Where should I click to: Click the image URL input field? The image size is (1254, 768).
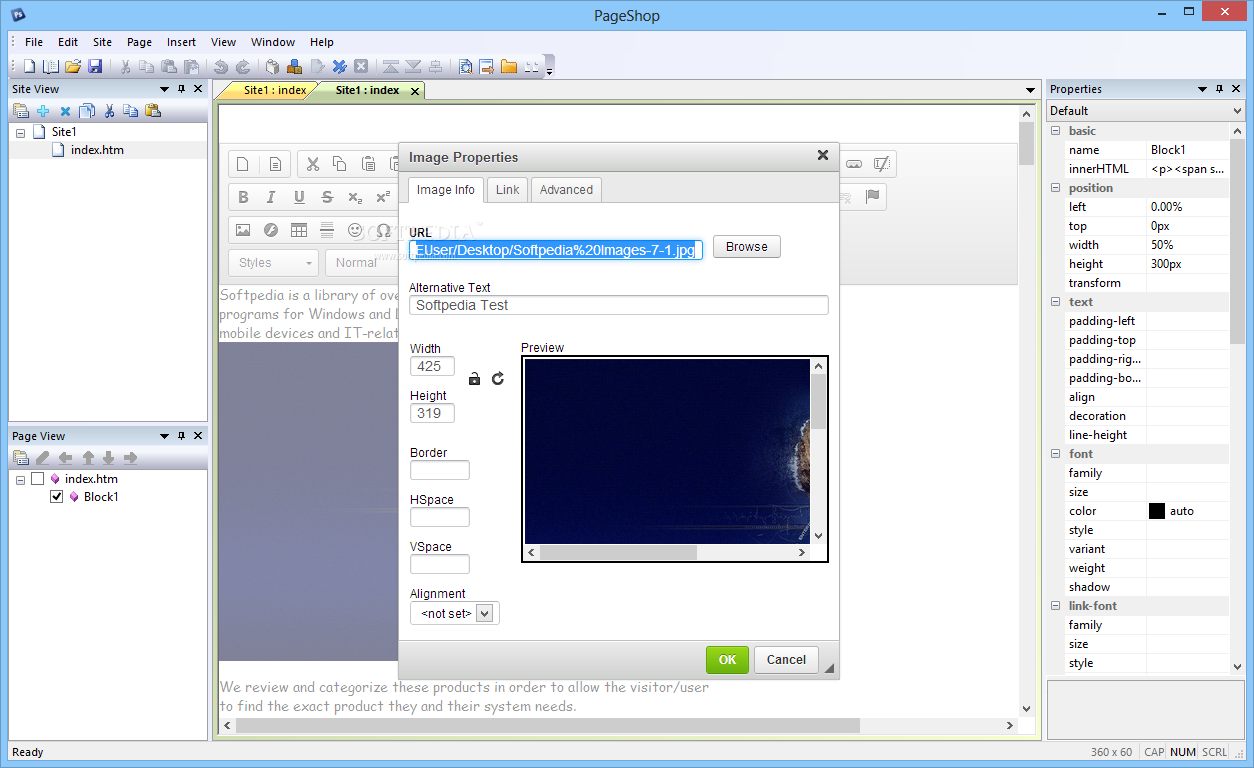(556, 250)
